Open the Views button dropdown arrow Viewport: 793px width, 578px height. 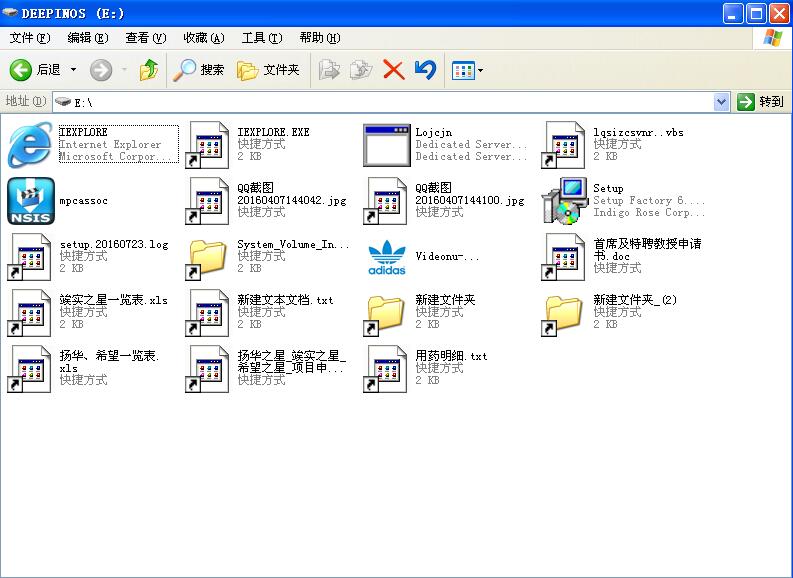pyautogui.click(x=481, y=70)
